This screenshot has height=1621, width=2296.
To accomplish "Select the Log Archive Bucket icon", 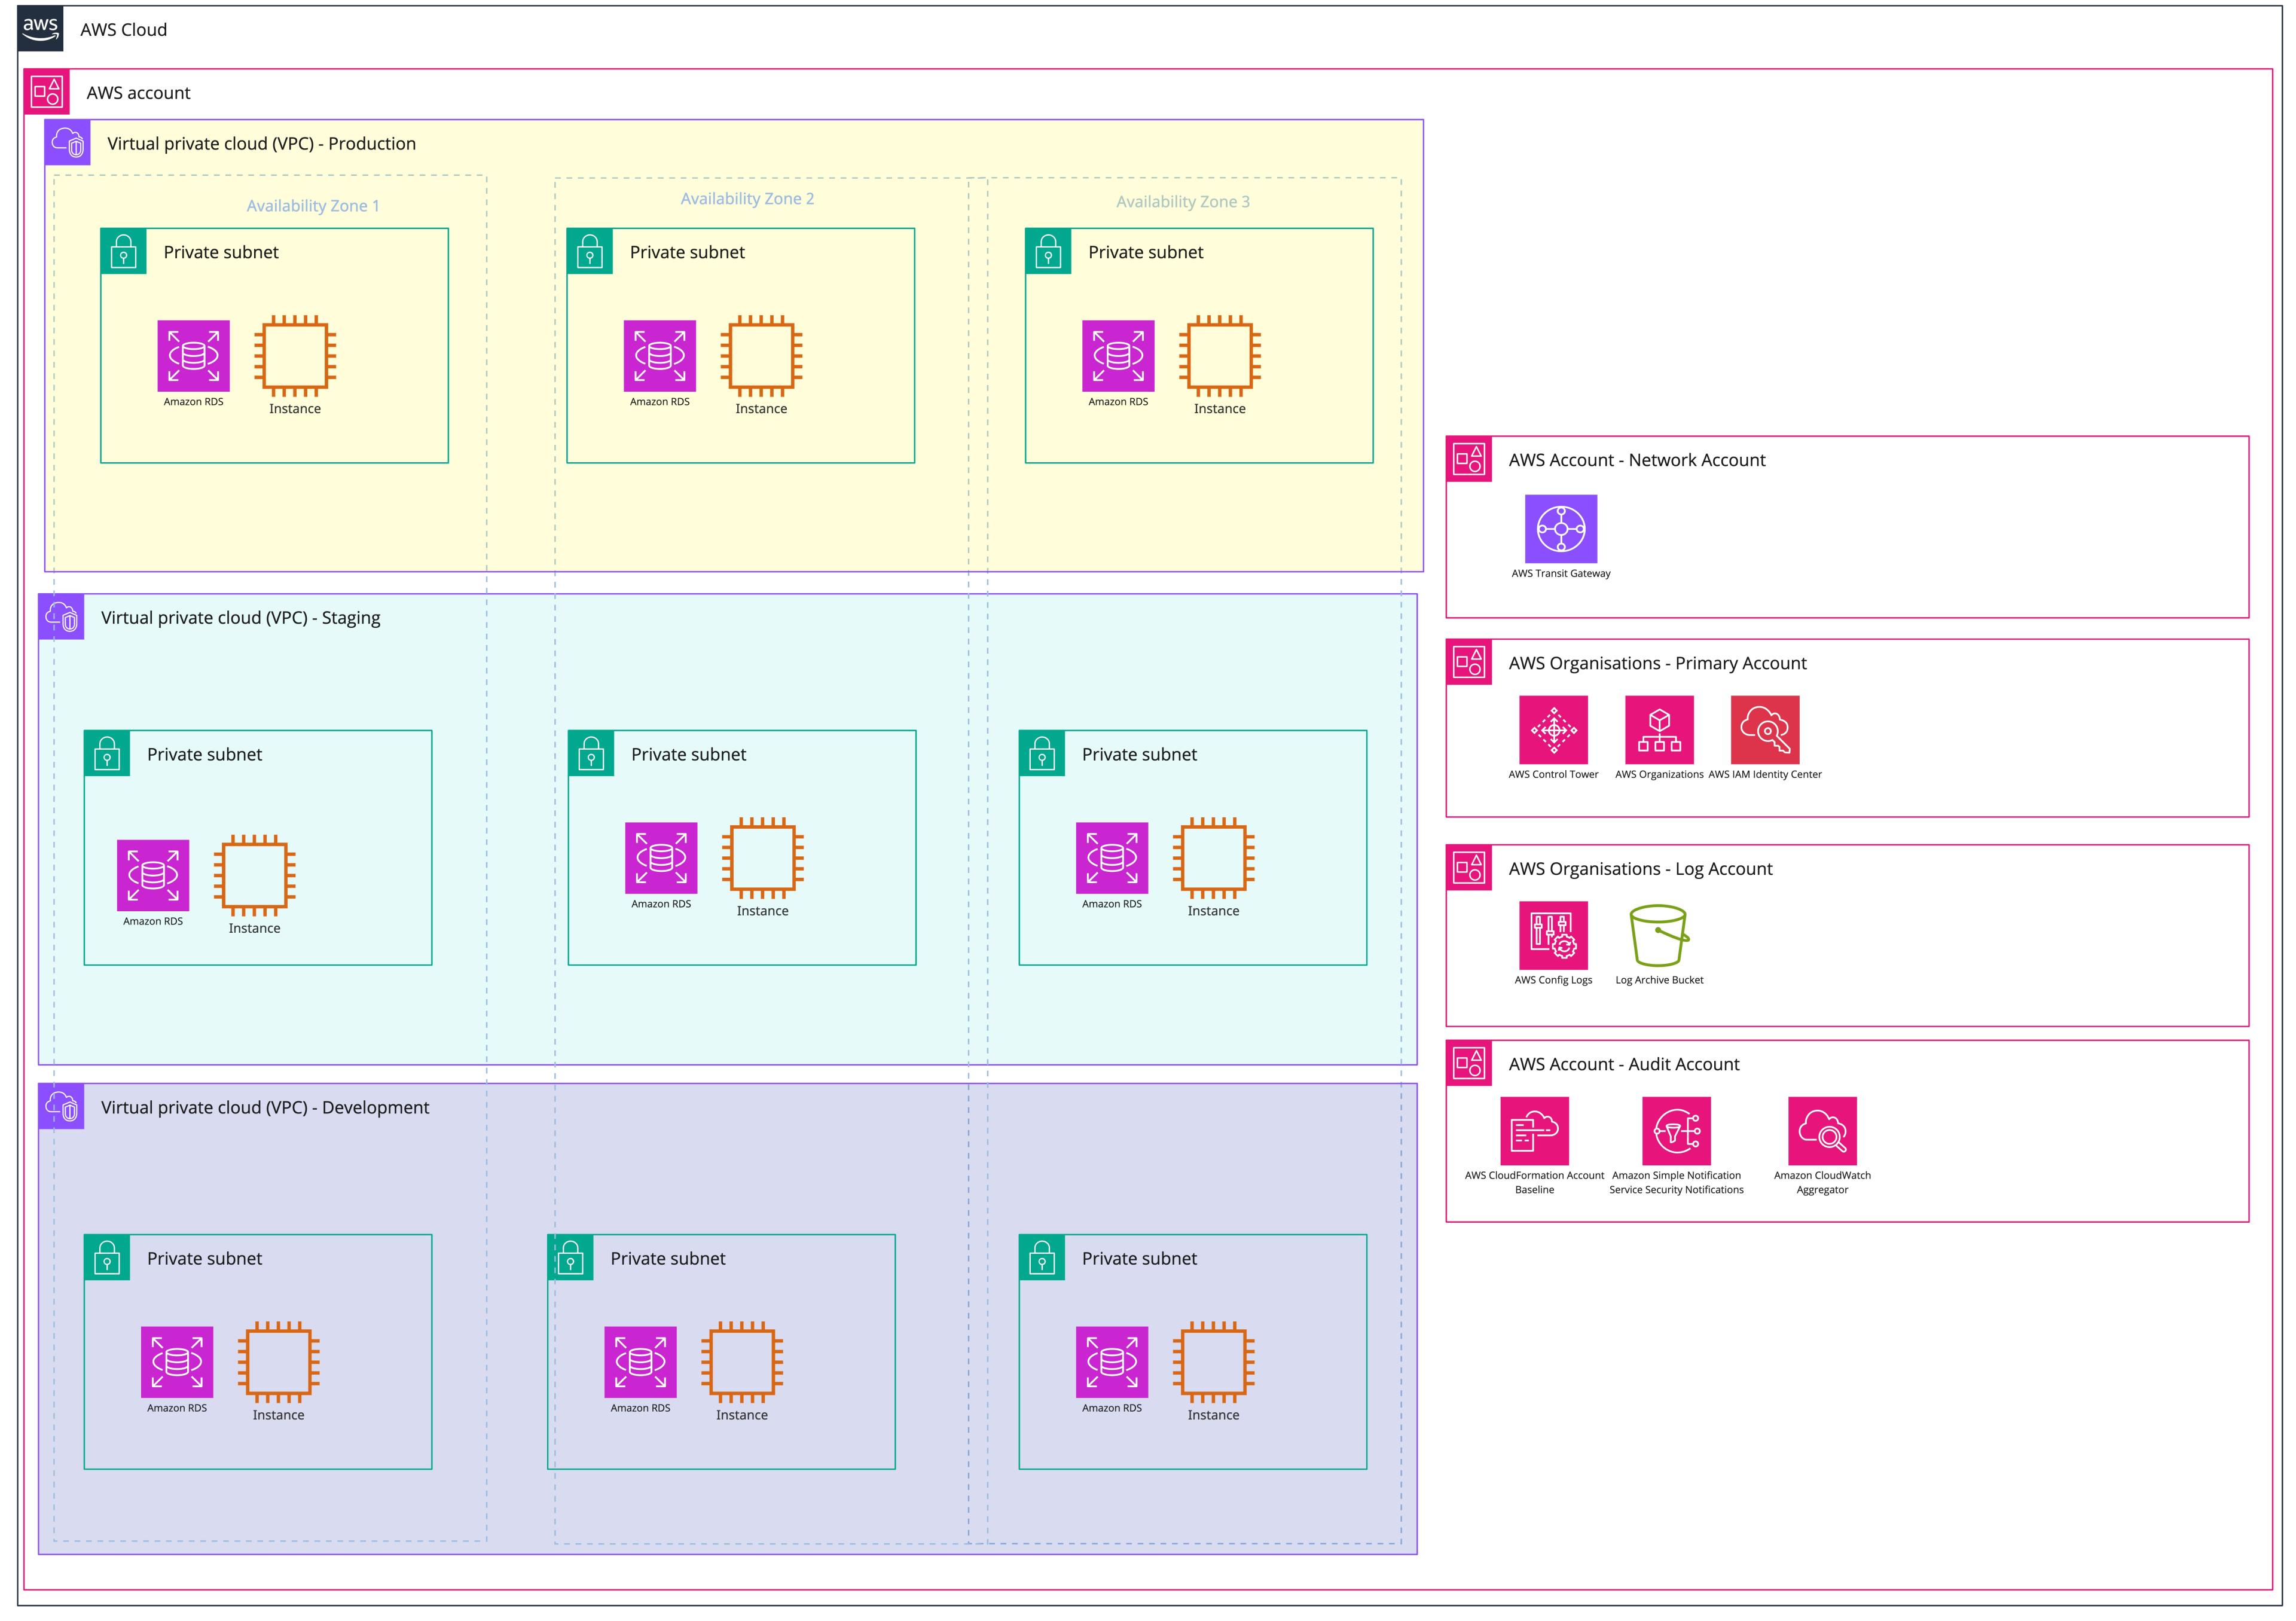I will tap(1660, 936).
